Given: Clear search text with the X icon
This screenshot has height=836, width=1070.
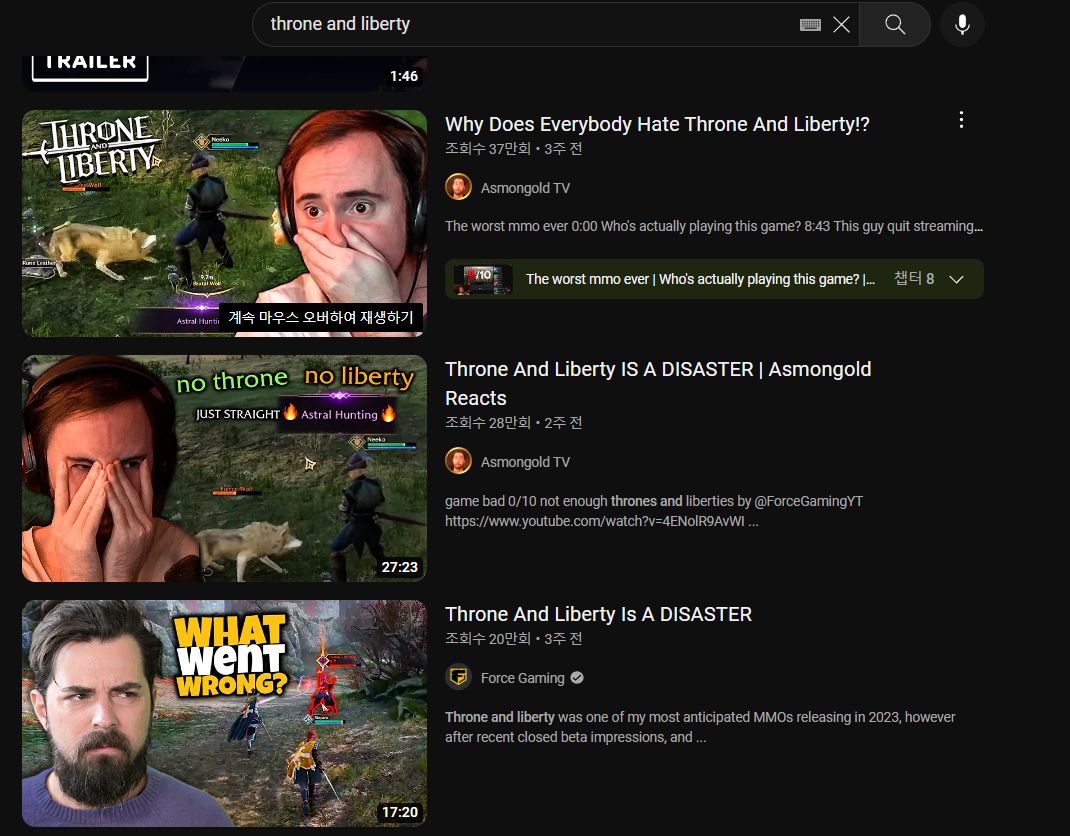Looking at the screenshot, I should [841, 24].
